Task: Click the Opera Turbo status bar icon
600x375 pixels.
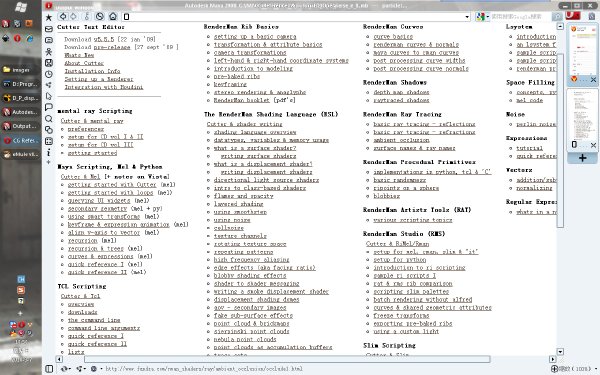Action: tap(94, 369)
